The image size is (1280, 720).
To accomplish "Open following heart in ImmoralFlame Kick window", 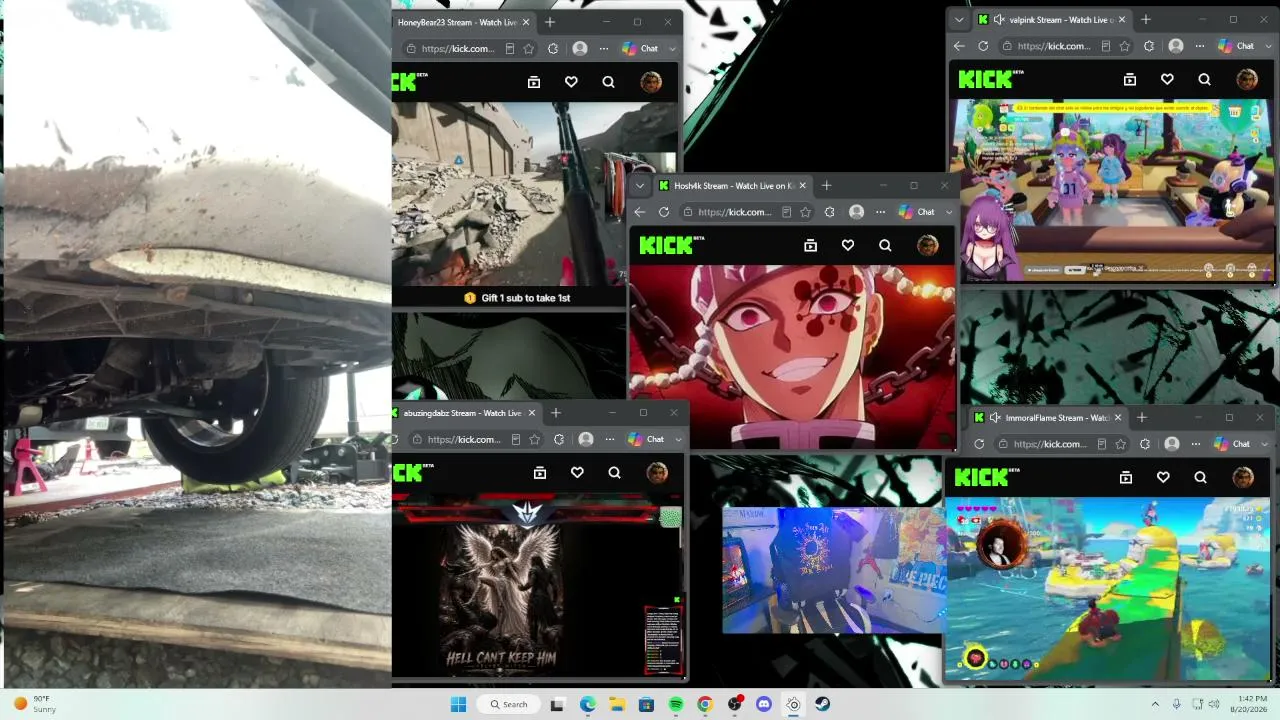I will pos(1163,478).
